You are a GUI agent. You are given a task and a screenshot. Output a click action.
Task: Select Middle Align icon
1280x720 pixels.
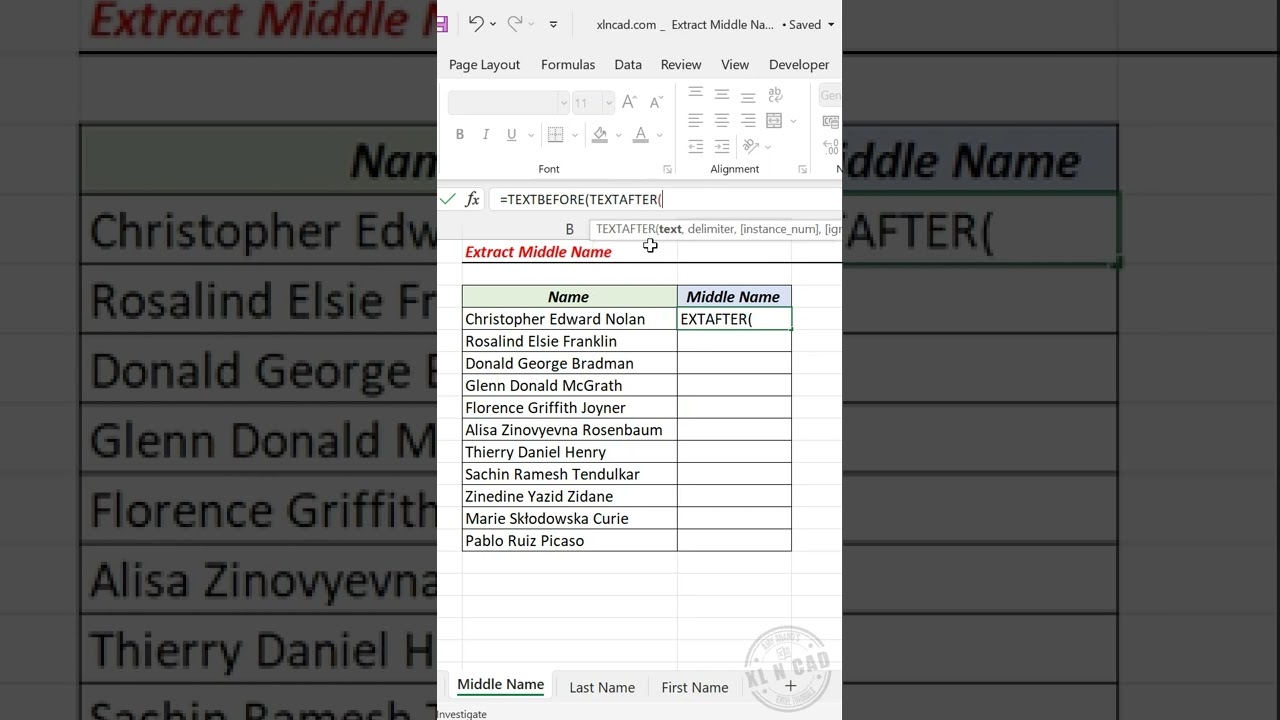pos(721,94)
